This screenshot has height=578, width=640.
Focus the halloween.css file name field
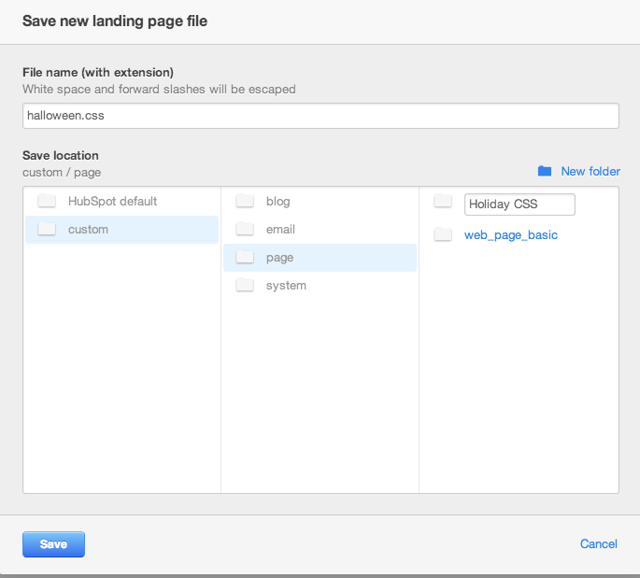coord(320,116)
